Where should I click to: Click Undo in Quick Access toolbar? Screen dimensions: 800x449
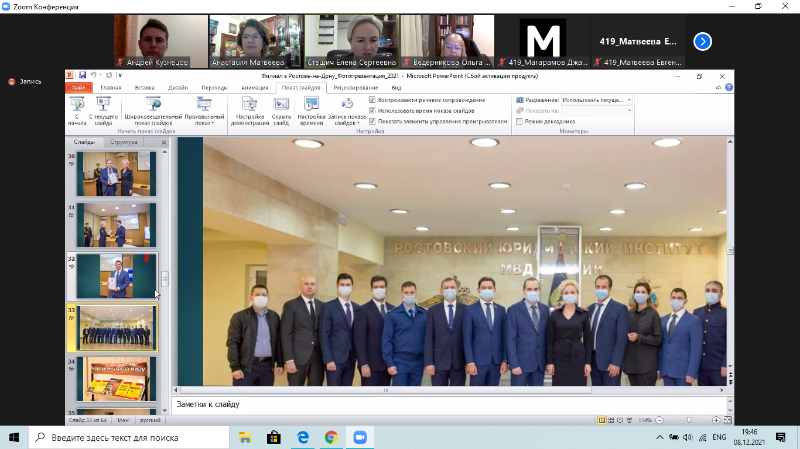[x=93, y=76]
